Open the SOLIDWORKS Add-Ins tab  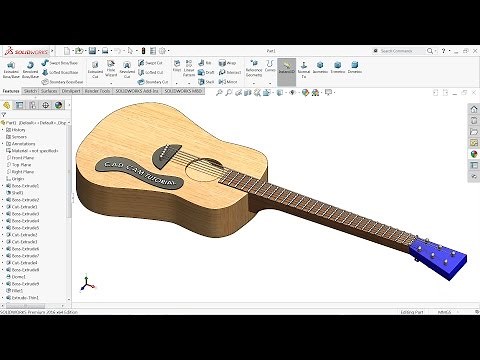pyautogui.click(x=137, y=91)
